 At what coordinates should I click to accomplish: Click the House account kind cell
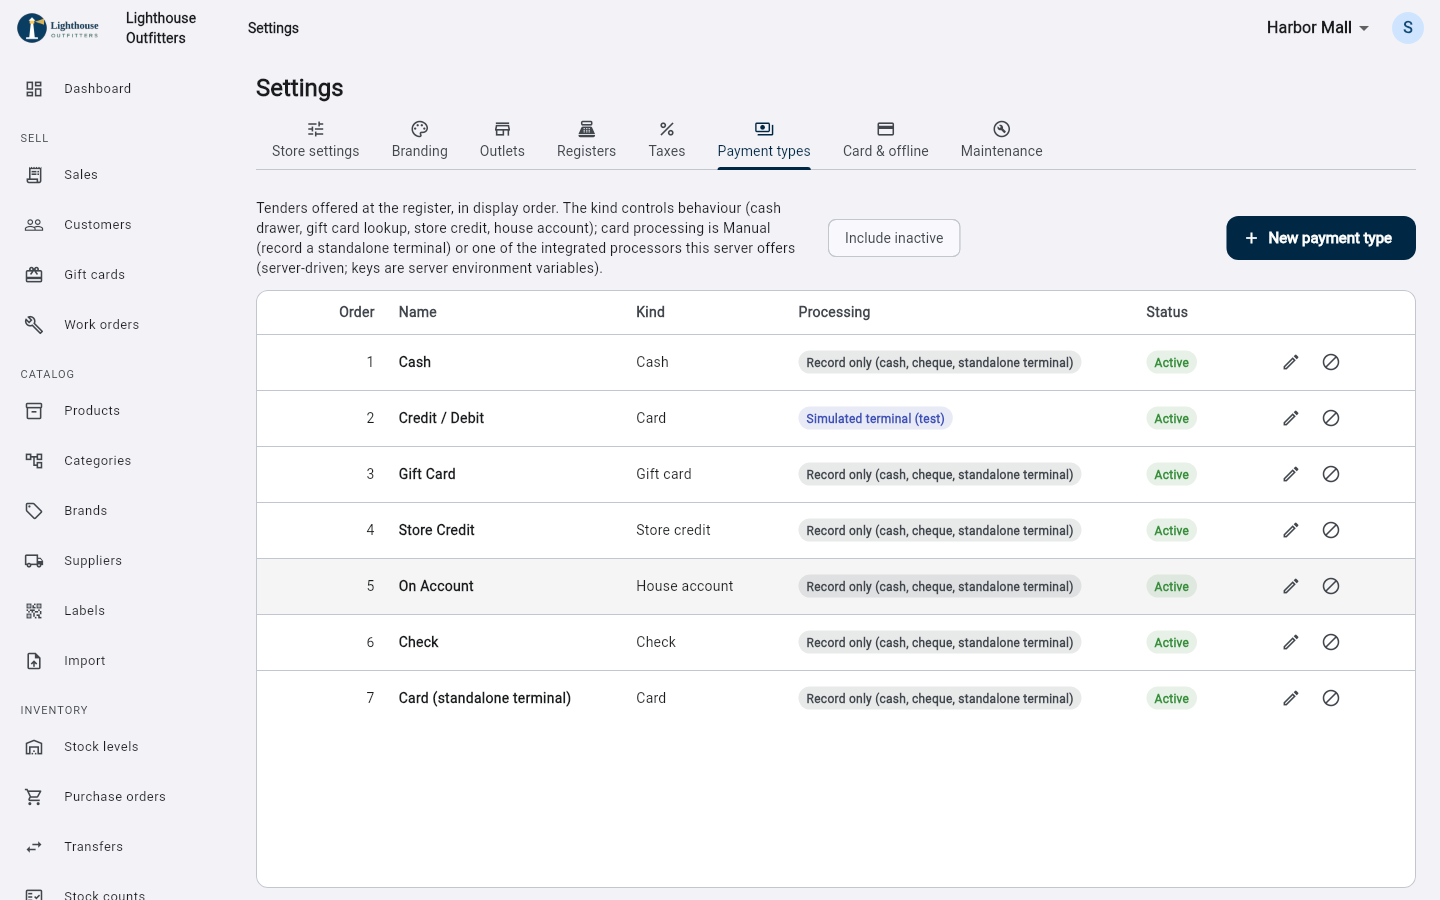click(x=685, y=586)
